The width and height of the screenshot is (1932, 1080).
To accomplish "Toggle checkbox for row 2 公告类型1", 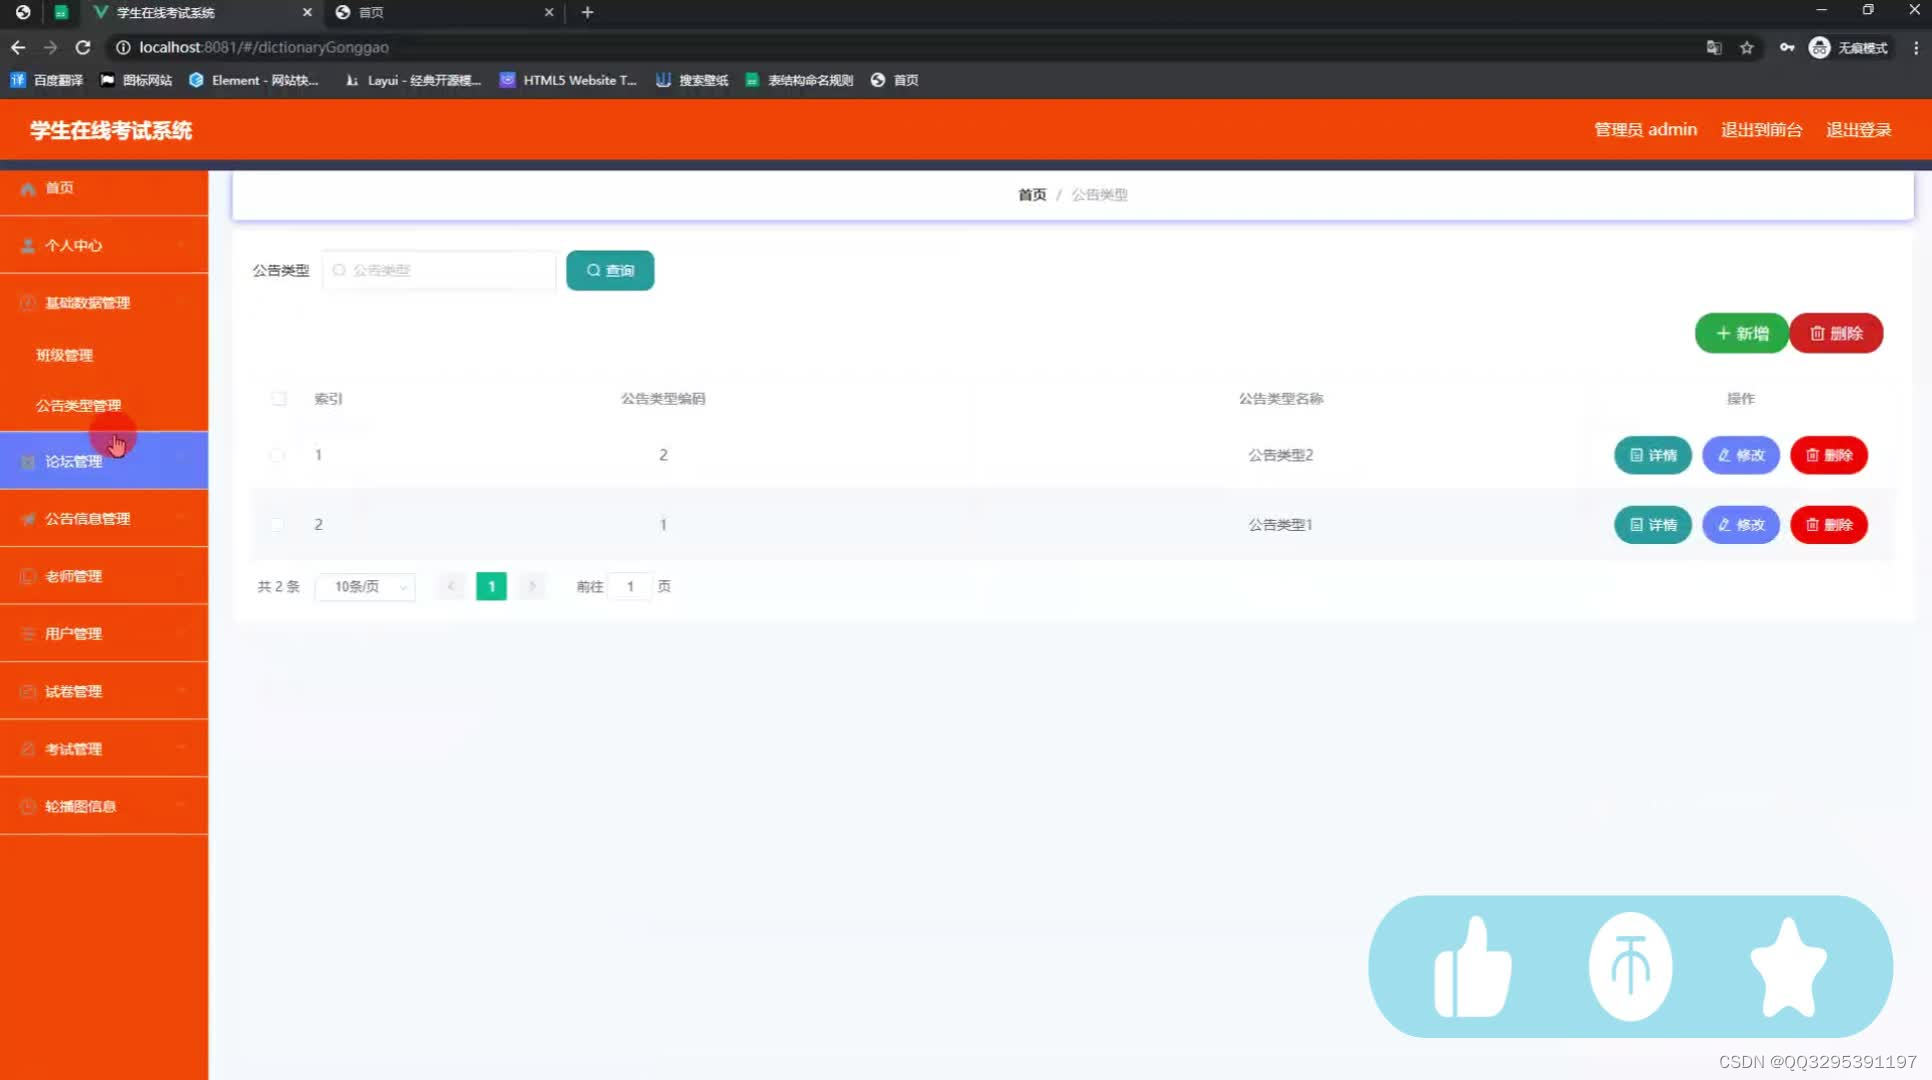I will coord(277,523).
